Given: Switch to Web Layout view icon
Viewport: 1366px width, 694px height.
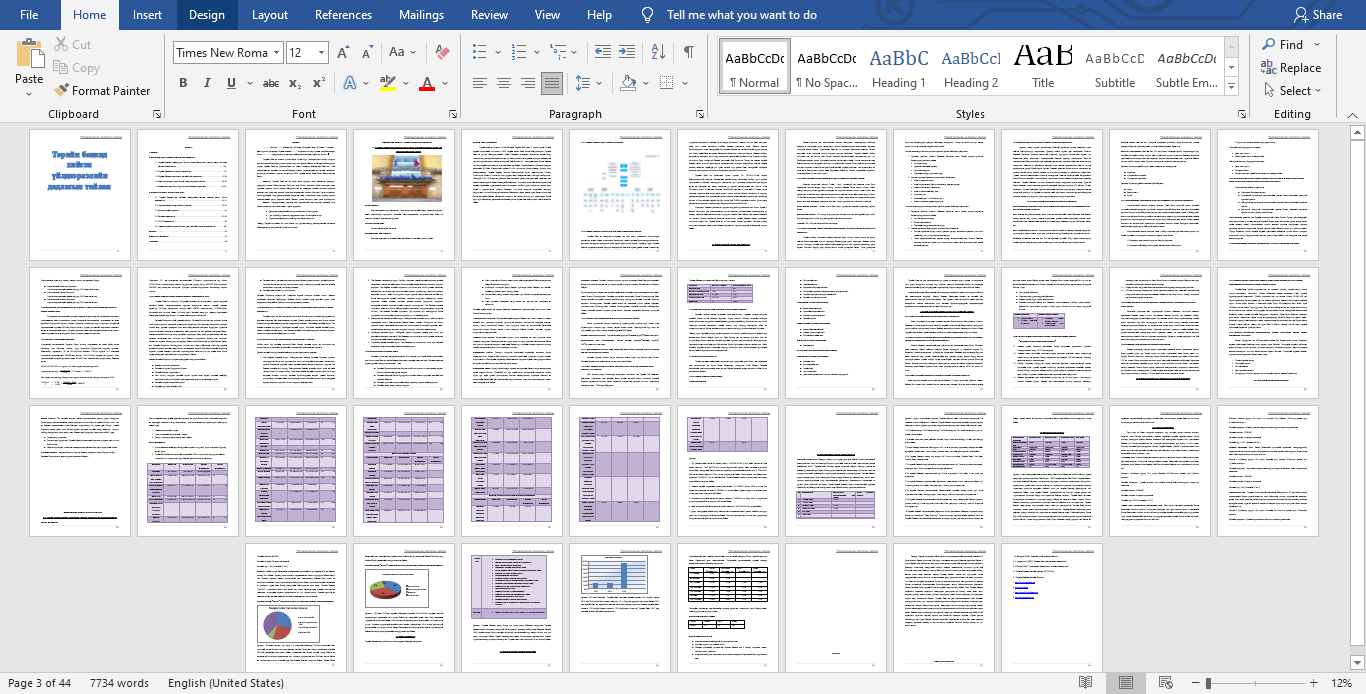Looking at the screenshot, I should [x=1165, y=683].
